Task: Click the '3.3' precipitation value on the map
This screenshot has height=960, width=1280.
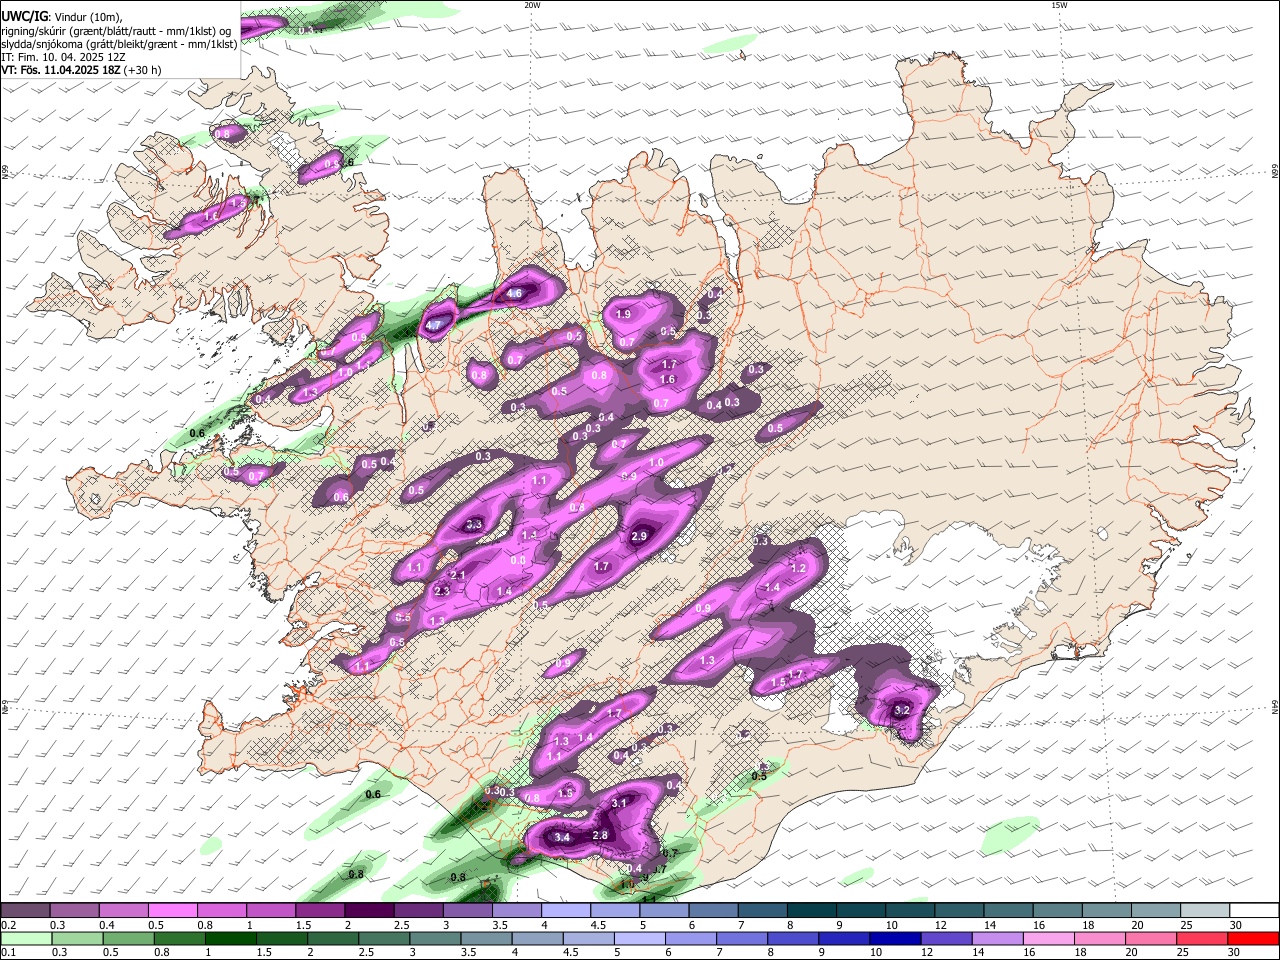Action: [x=475, y=524]
